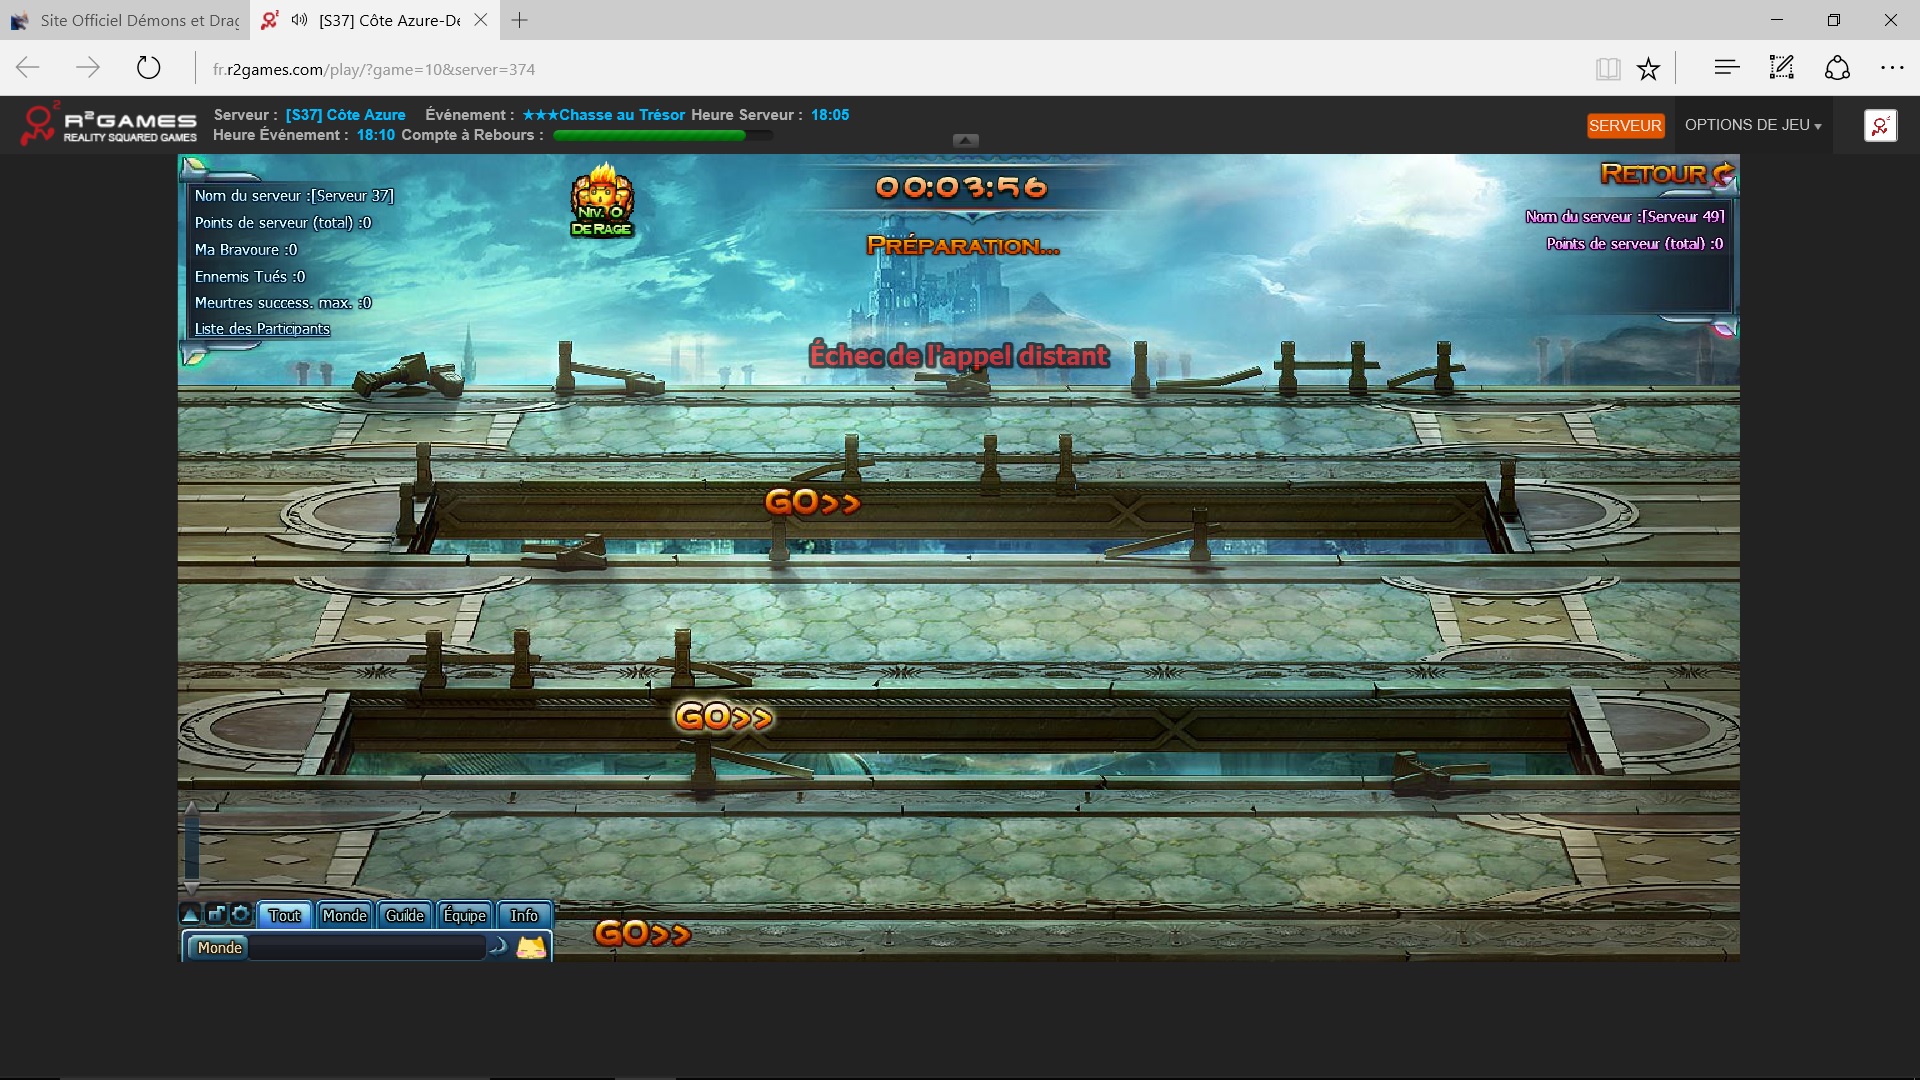This screenshot has width=1920, height=1080.
Task: Switch to the Équipe chat tab
Action: click(464, 915)
